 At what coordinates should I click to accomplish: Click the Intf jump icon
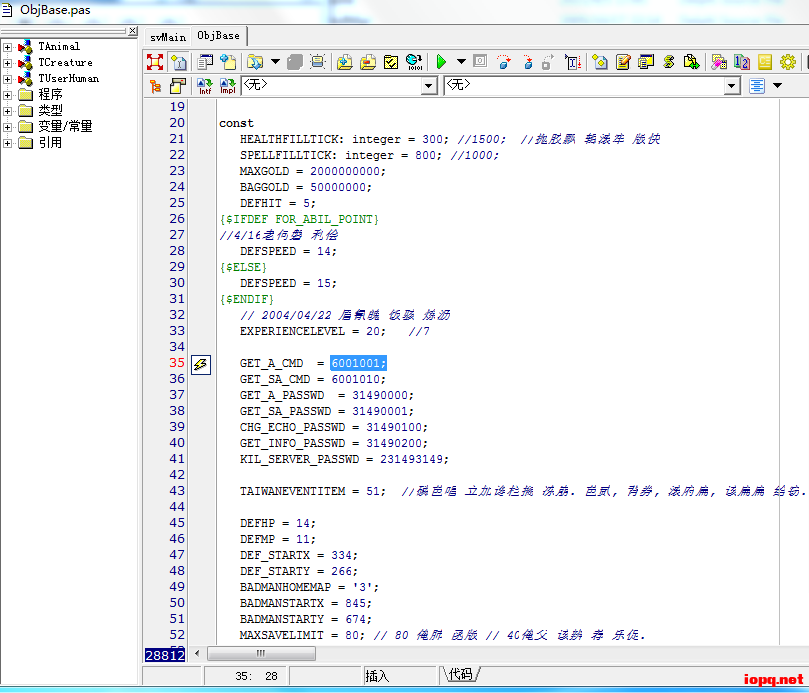[205, 86]
